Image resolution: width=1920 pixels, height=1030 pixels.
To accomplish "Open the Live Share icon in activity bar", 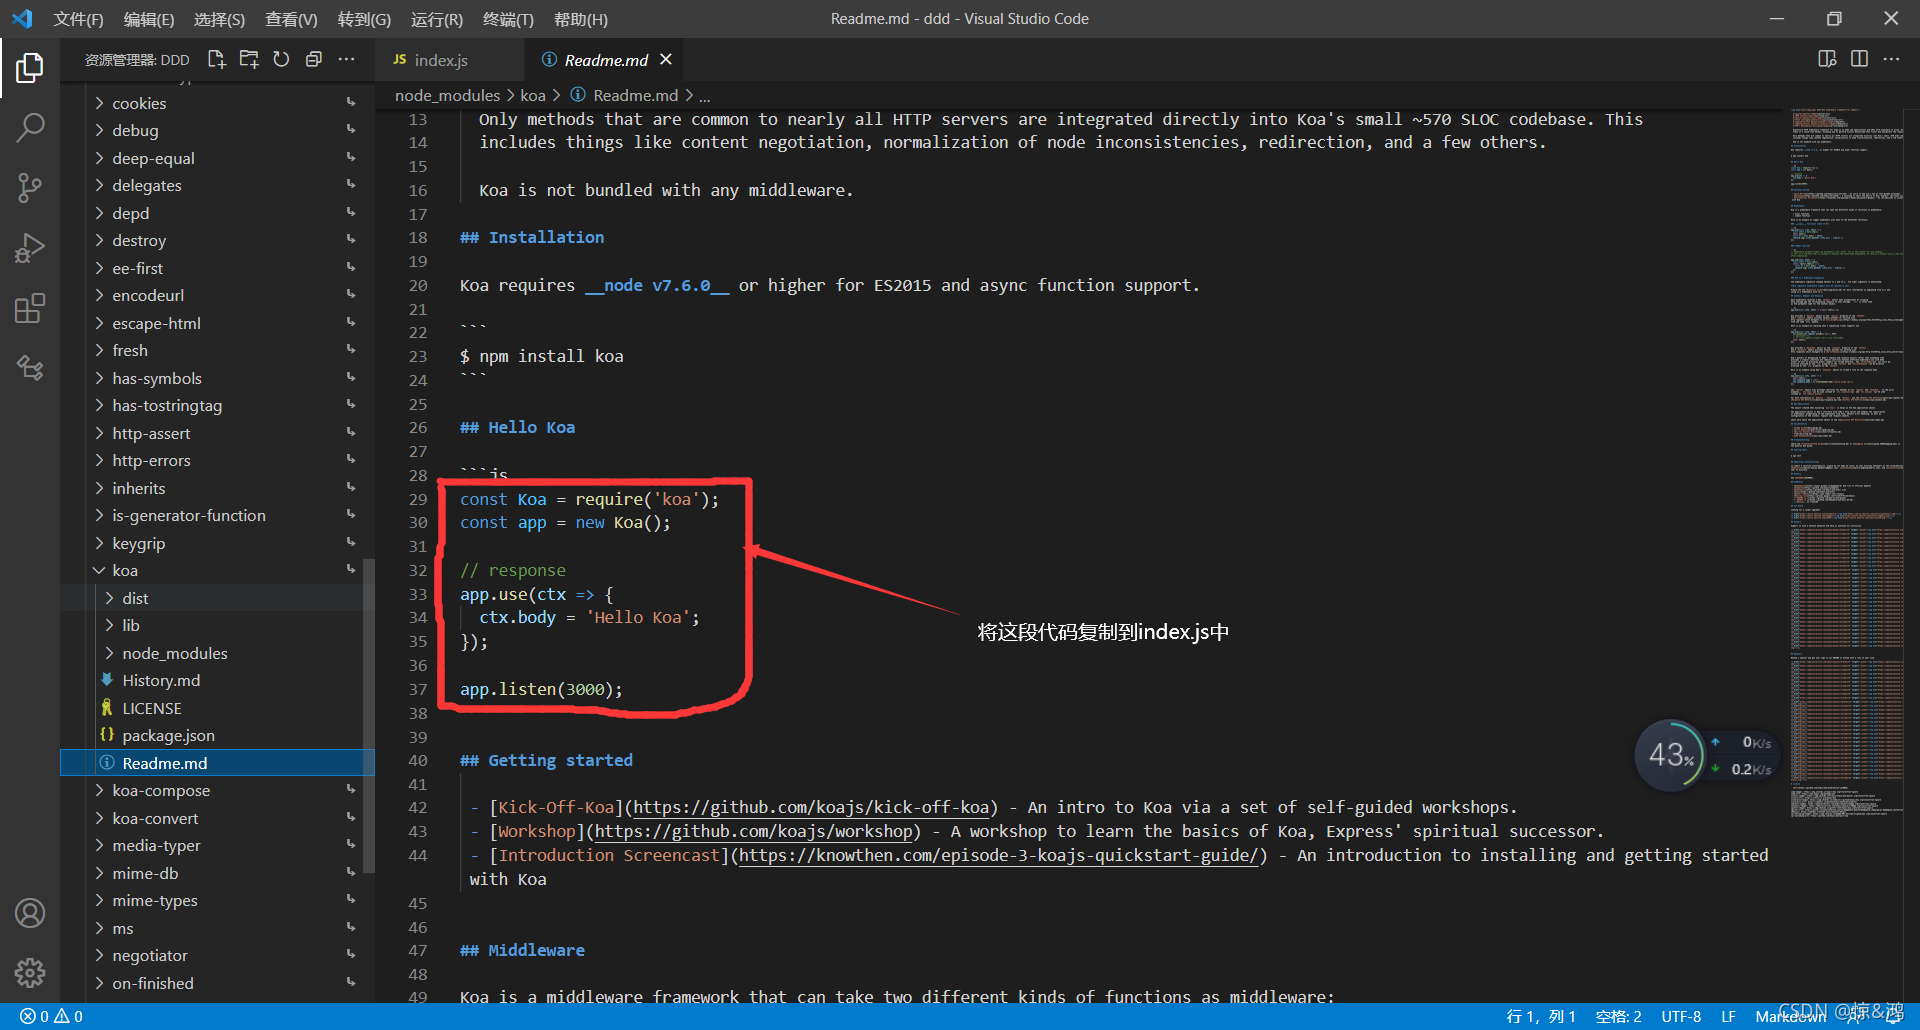I will [x=30, y=368].
